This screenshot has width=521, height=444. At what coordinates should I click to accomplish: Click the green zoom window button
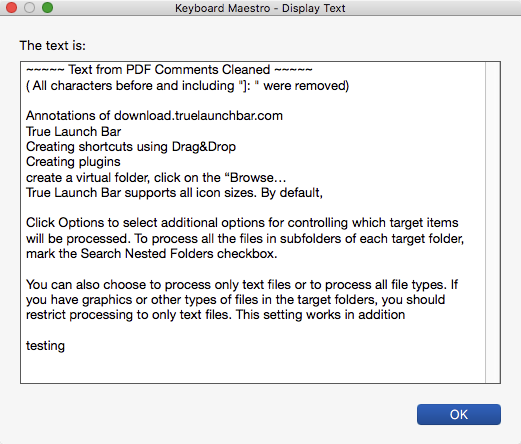click(47, 7)
